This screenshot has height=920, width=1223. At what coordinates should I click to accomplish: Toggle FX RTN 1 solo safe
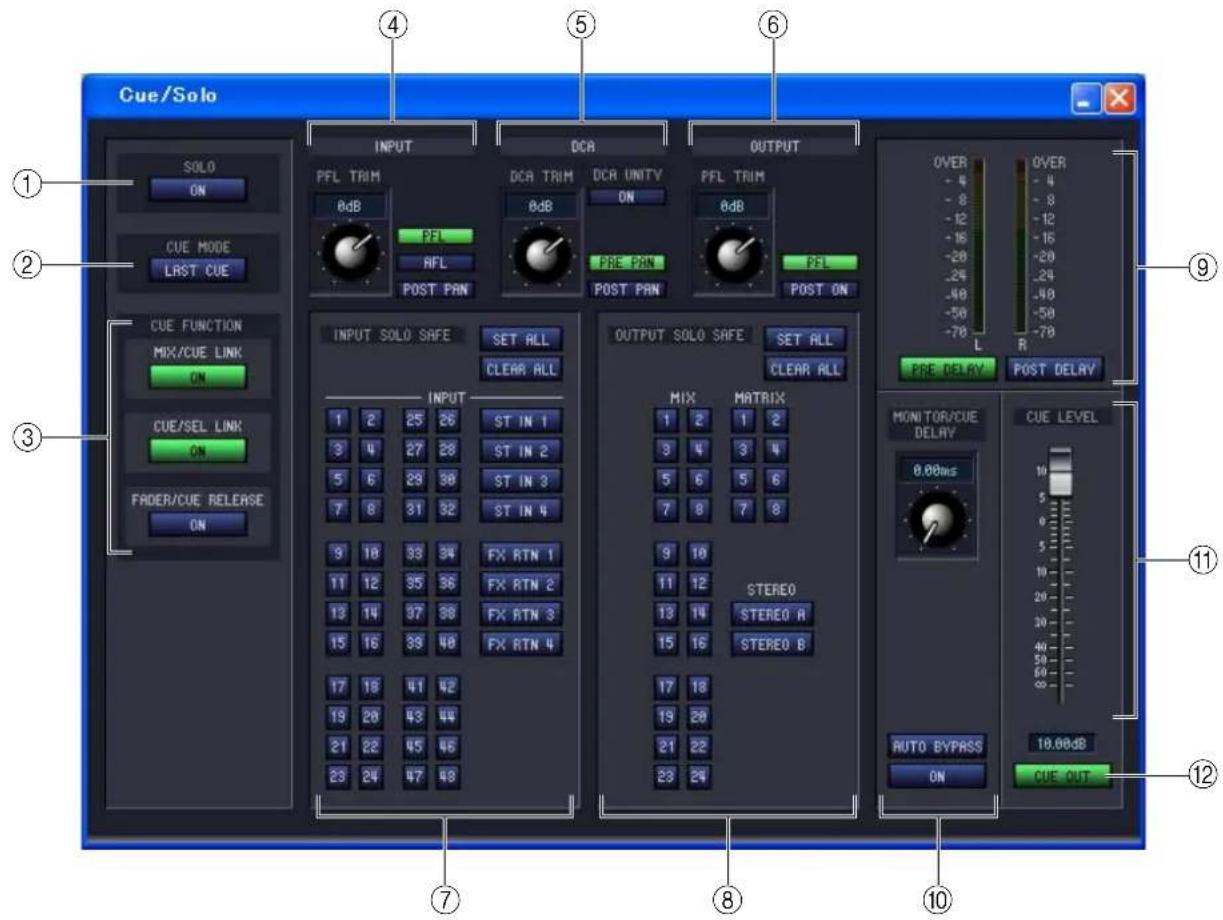[x=520, y=552]
